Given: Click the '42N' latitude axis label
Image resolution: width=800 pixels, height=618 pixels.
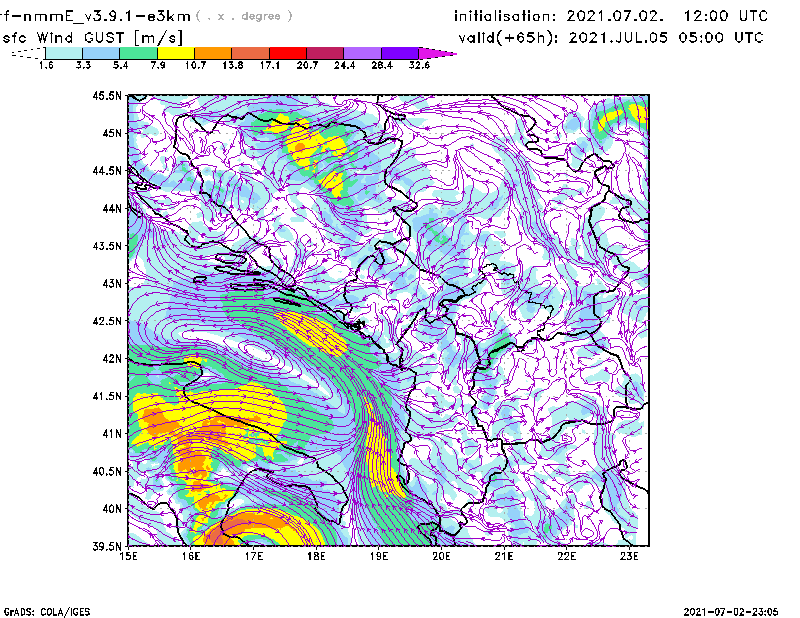Looking at the screenshot, I should pyautogui.click(x=112, y=359).
